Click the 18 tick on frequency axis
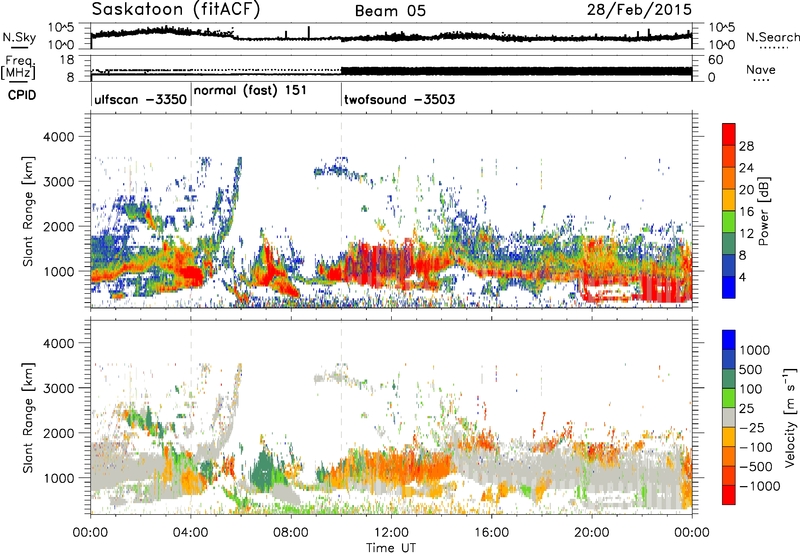Screen dimensions: 800x554 pyautogui.click(x=67, y=60)
